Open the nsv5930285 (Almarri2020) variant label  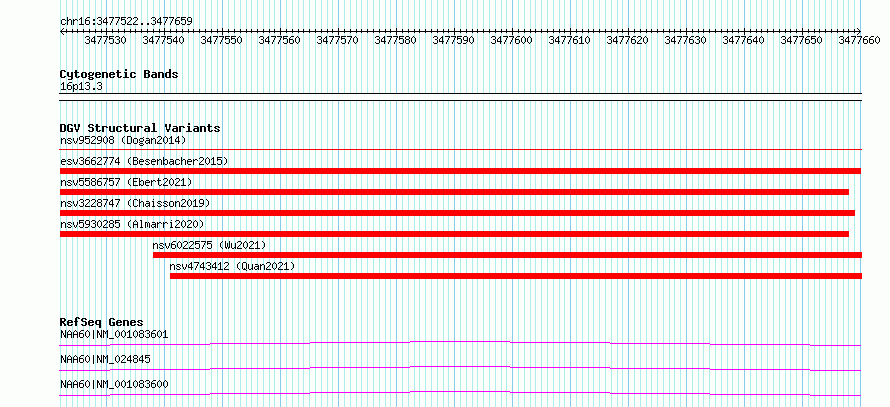(x=132, y=224)
